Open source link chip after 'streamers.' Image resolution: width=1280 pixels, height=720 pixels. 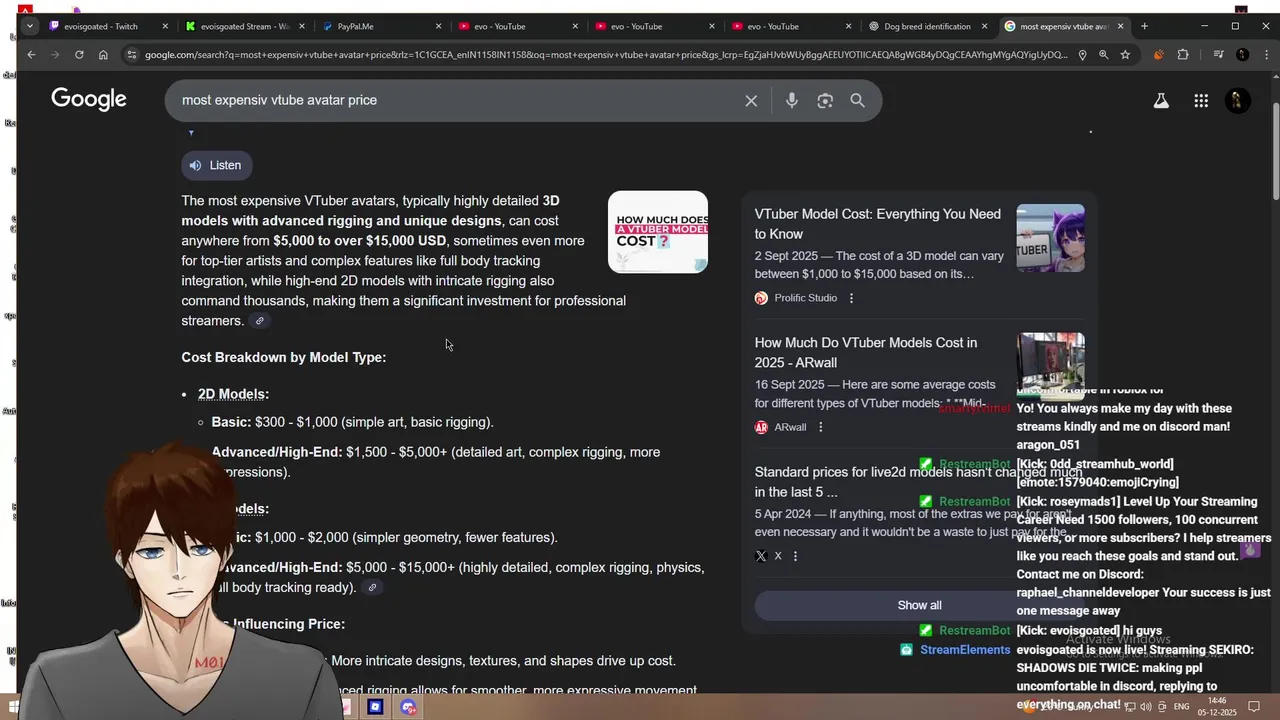[x=260, y=321]
